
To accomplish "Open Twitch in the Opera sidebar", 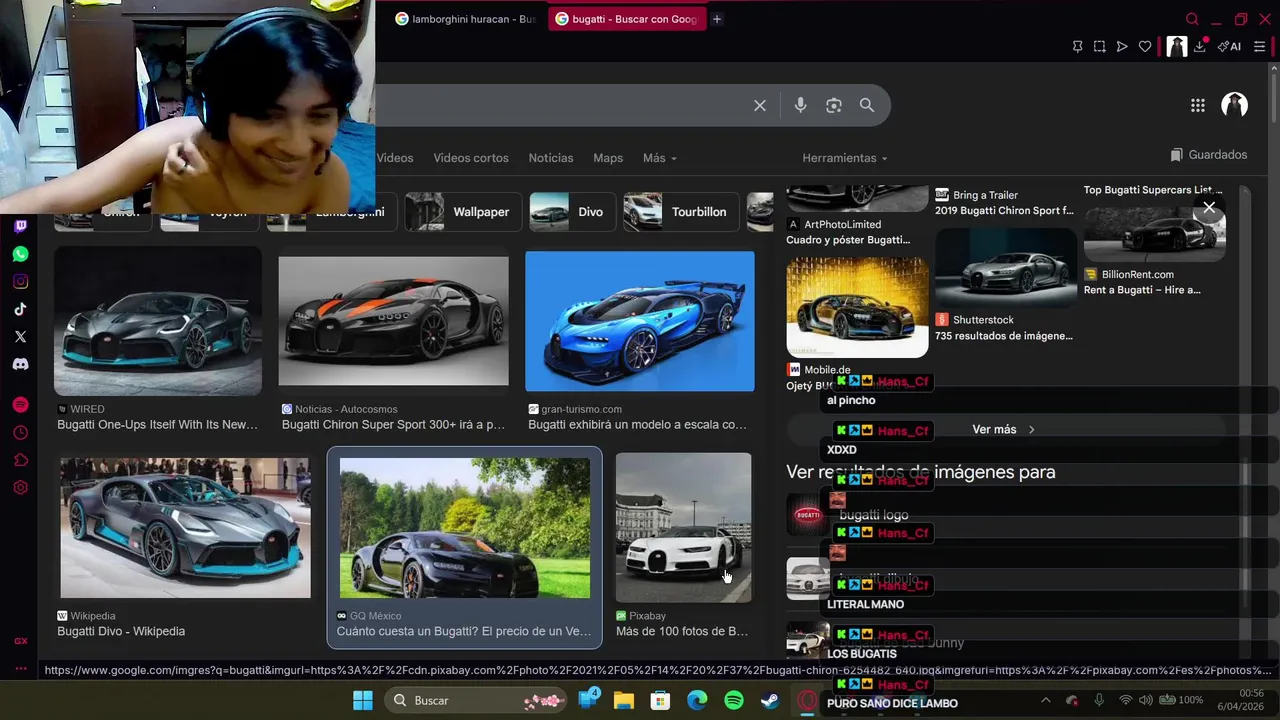I will coord(20,227).
